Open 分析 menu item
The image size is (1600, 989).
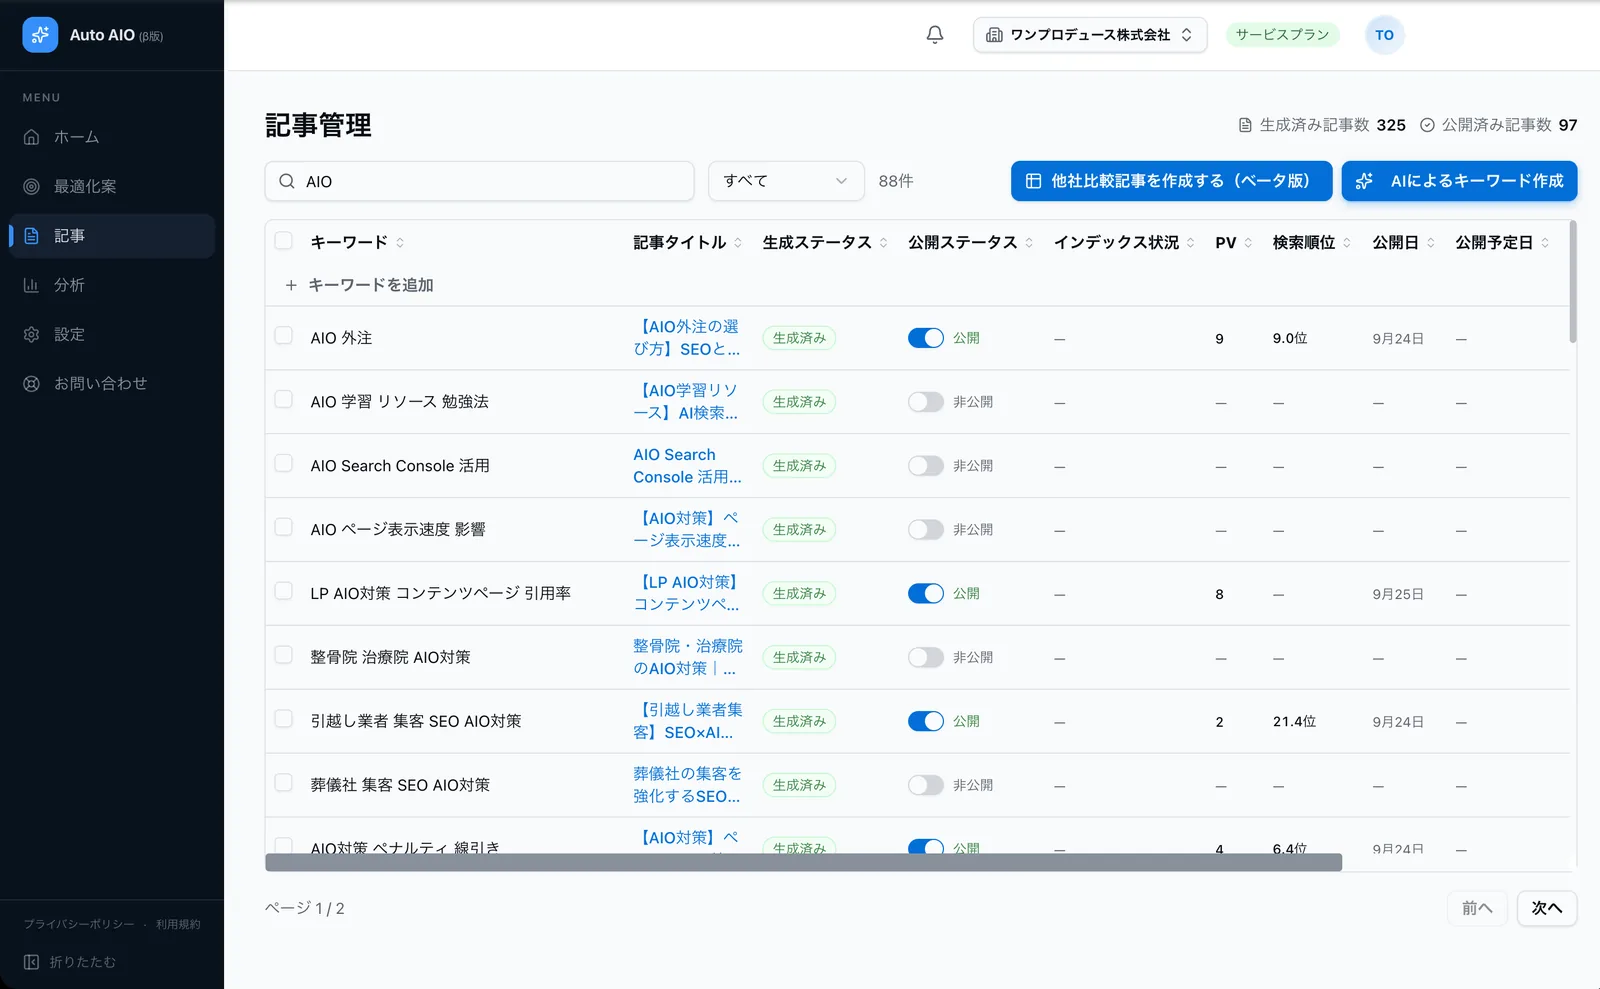pos(112,285)
